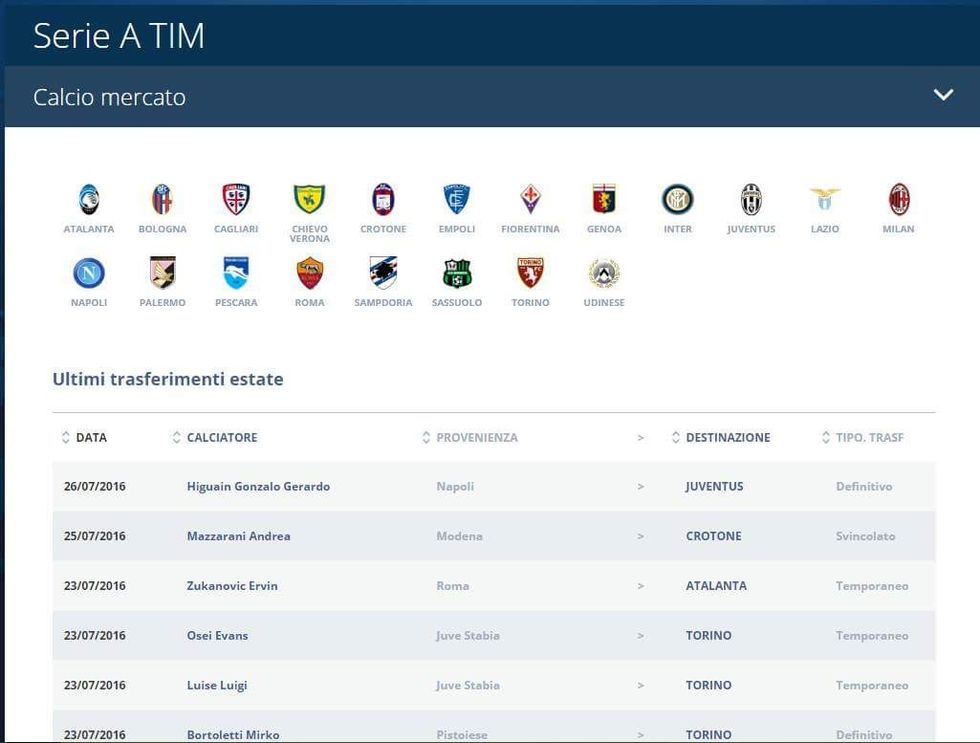Select the Atalanta club crest
Screen dimensions: 980x743
click(89, 197)
